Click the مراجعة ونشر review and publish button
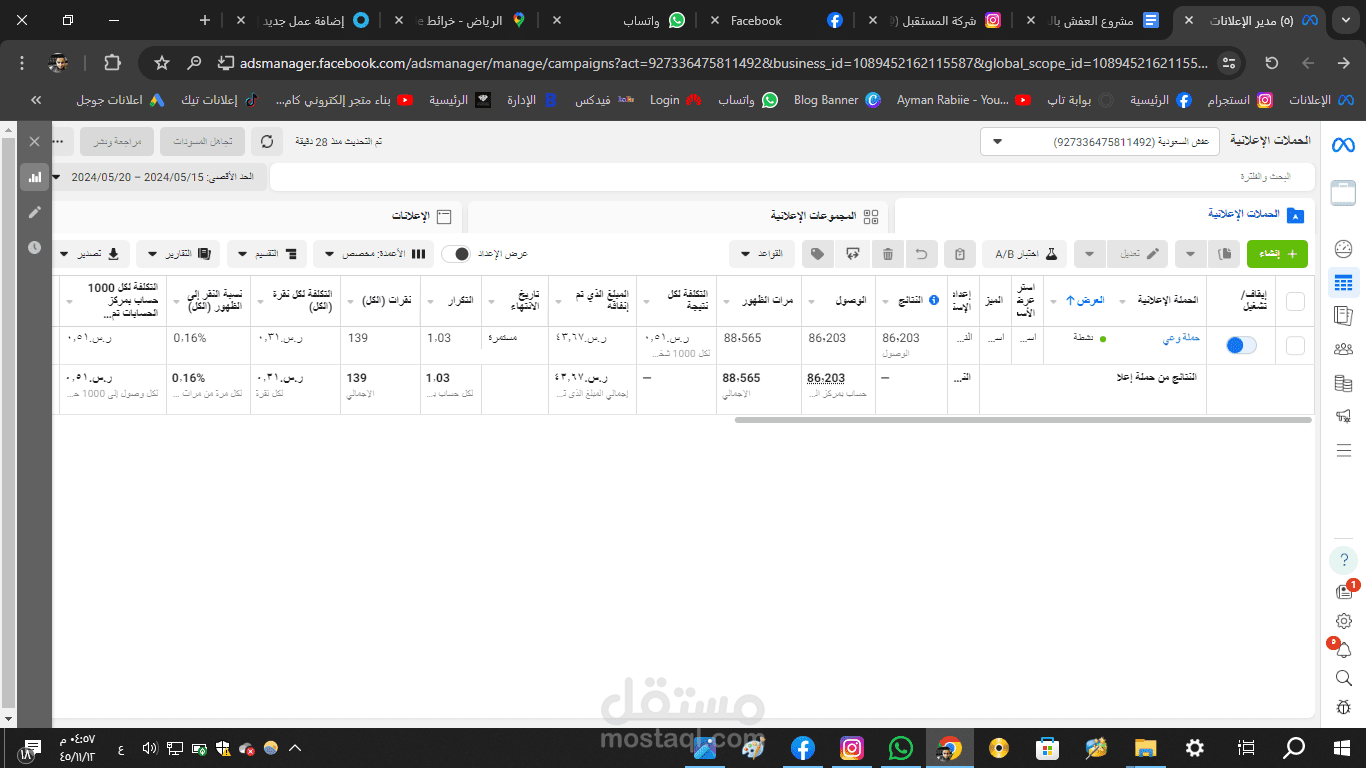The height and width of the screenshot is (768, 1366). 117,142
